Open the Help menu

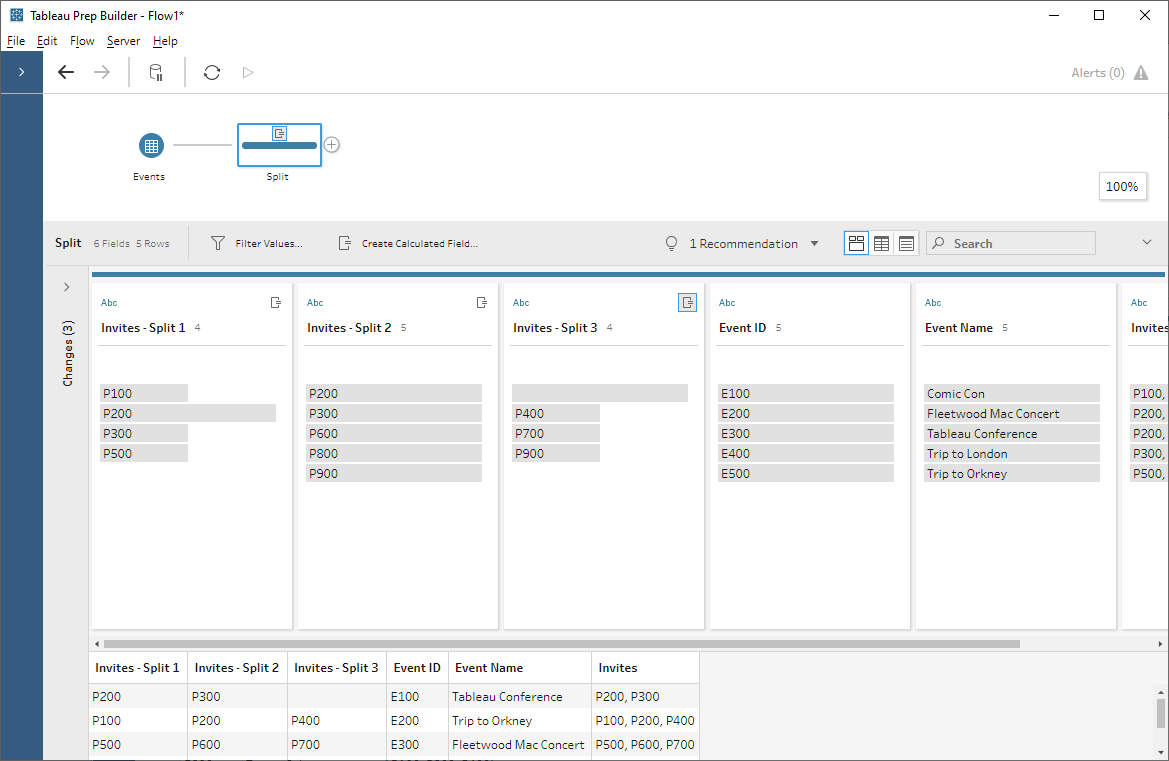[165, 41]
